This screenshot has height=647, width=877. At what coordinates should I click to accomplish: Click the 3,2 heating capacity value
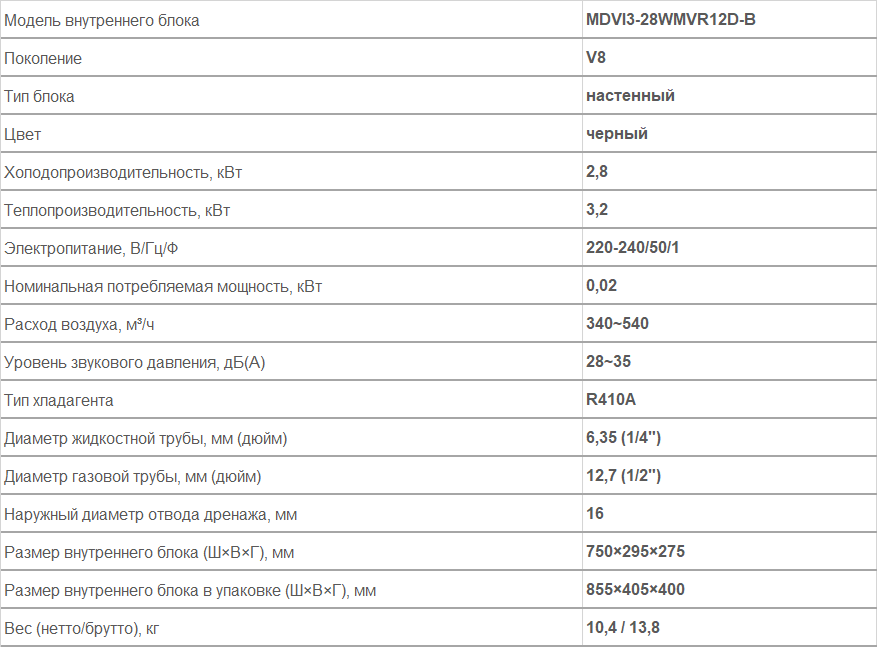pyautogui.click(x=597, y=210)
